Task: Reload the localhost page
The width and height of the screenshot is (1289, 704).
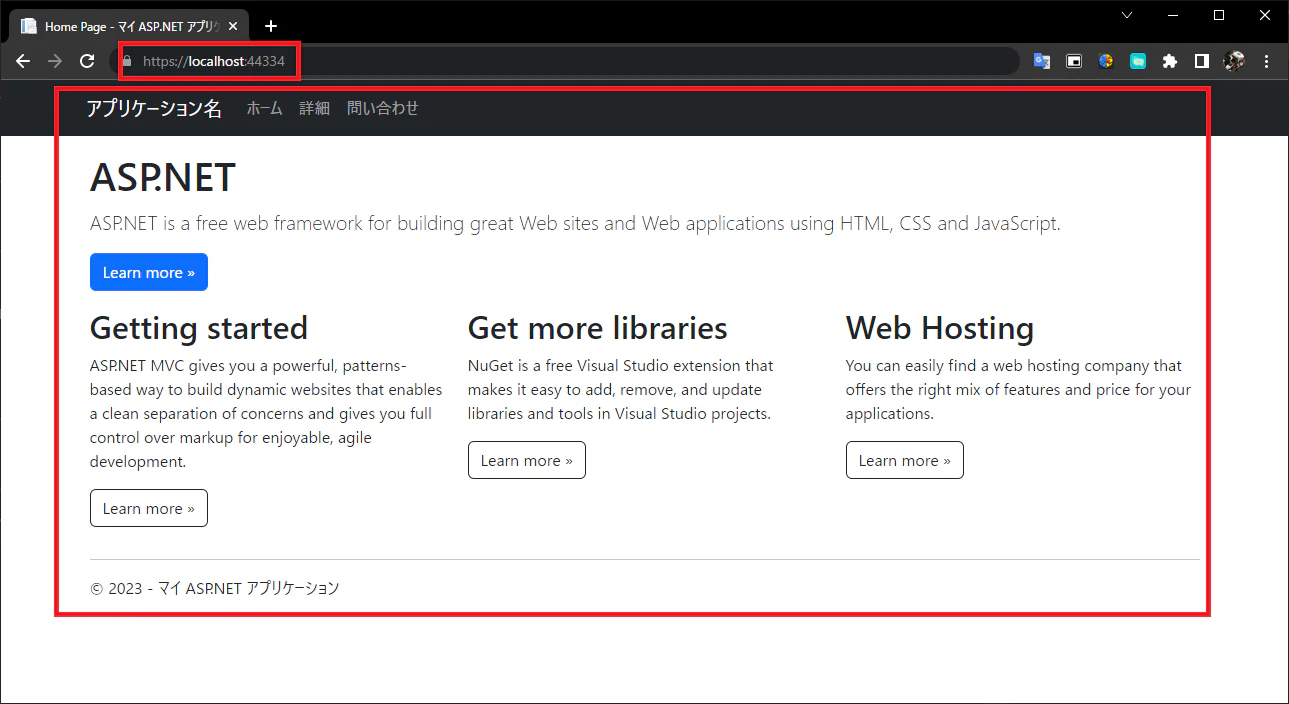Action: pos(87,61)
